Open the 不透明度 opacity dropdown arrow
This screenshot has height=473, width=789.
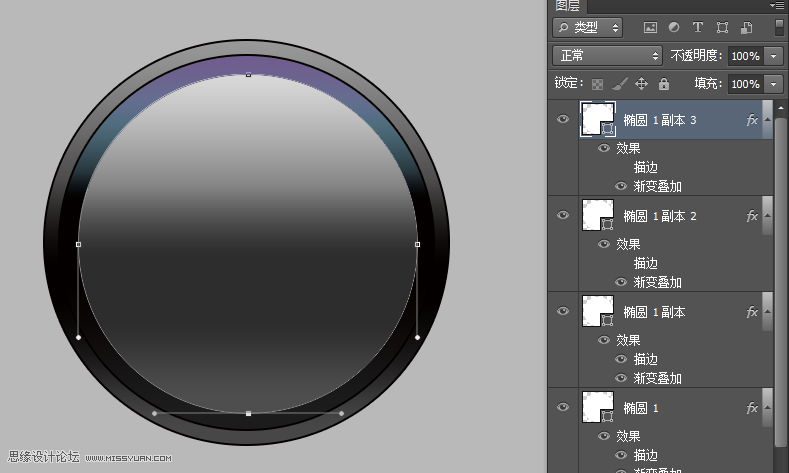click(x=773, y=56)
